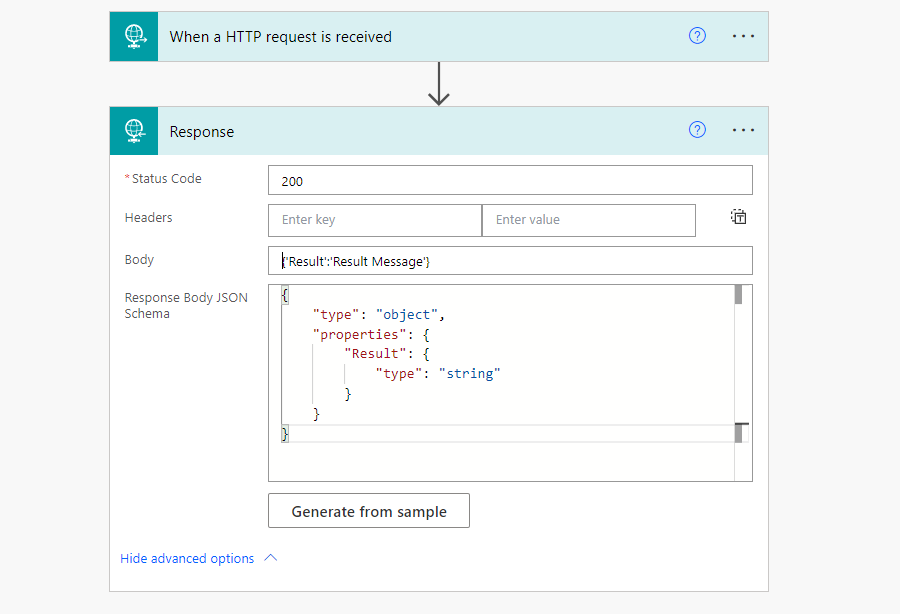This screenshot has width=900, height=614.
Task: Open the HTTP request trigger ellipsis menu
Action: [743, 36]
